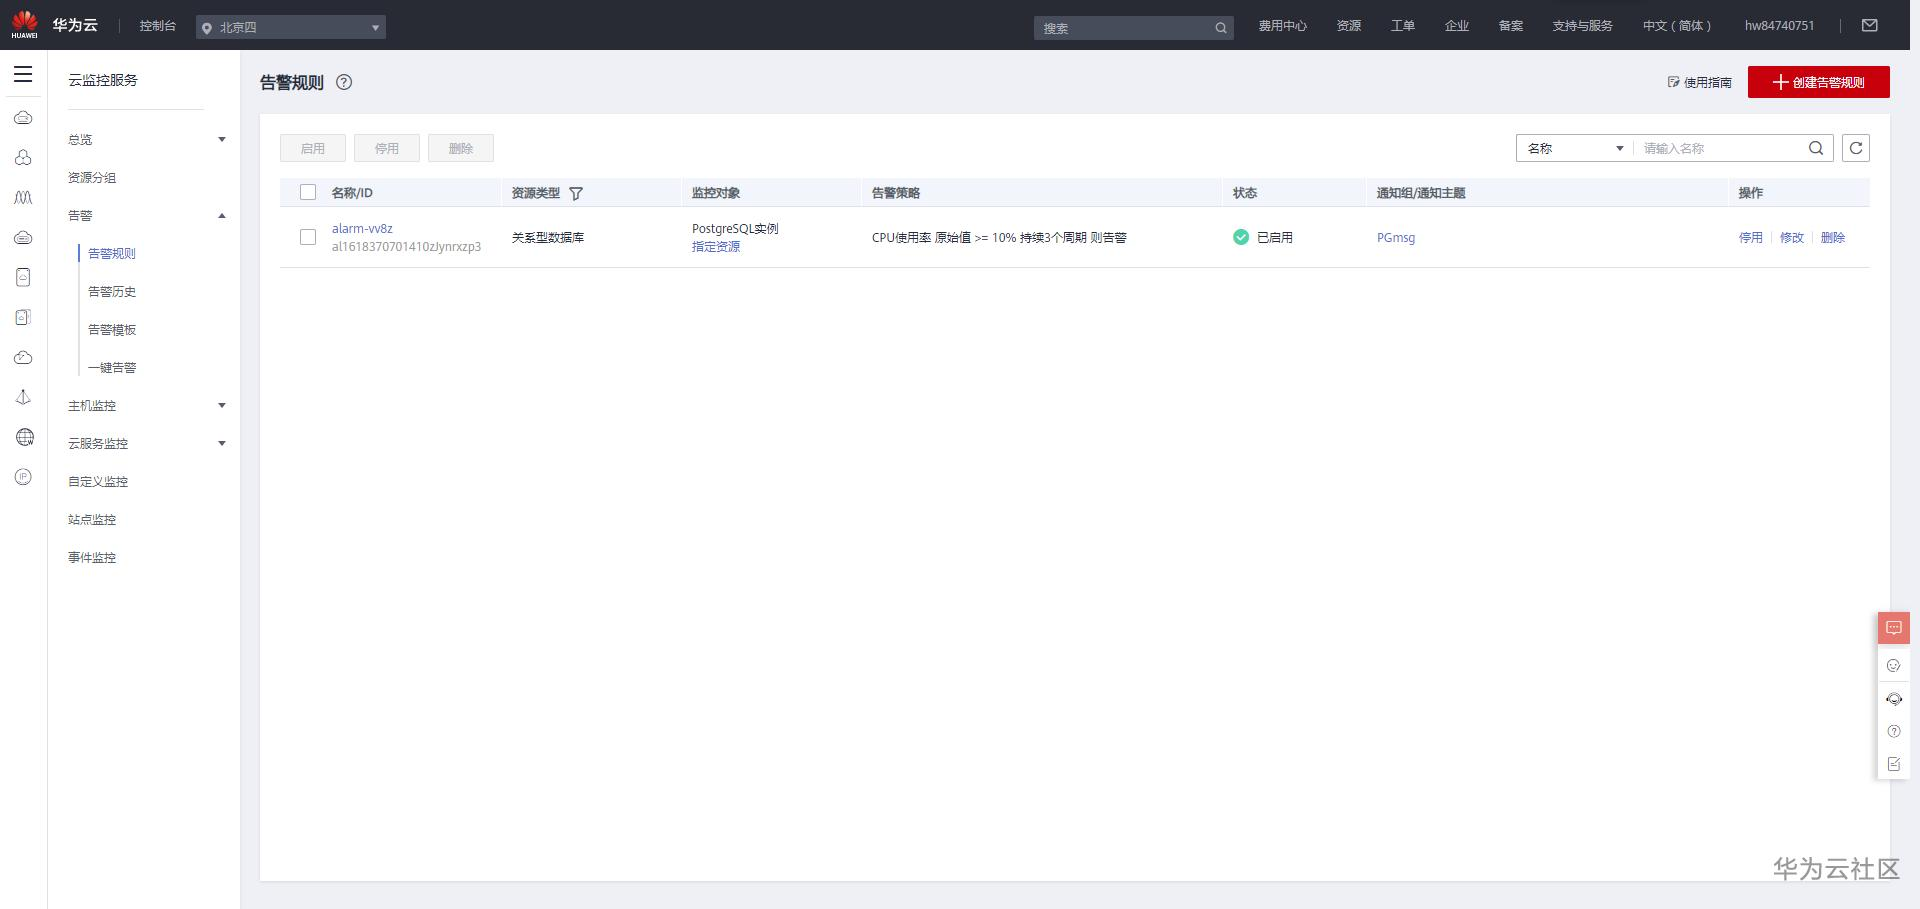Viewport: 1920px width, 909px height.
Task: Open the PGmsg notification topic link
Action: (1396, 237)
